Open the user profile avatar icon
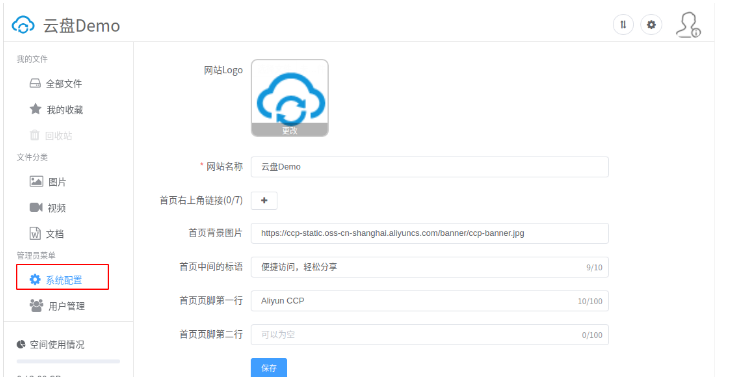 click(688, 25)
